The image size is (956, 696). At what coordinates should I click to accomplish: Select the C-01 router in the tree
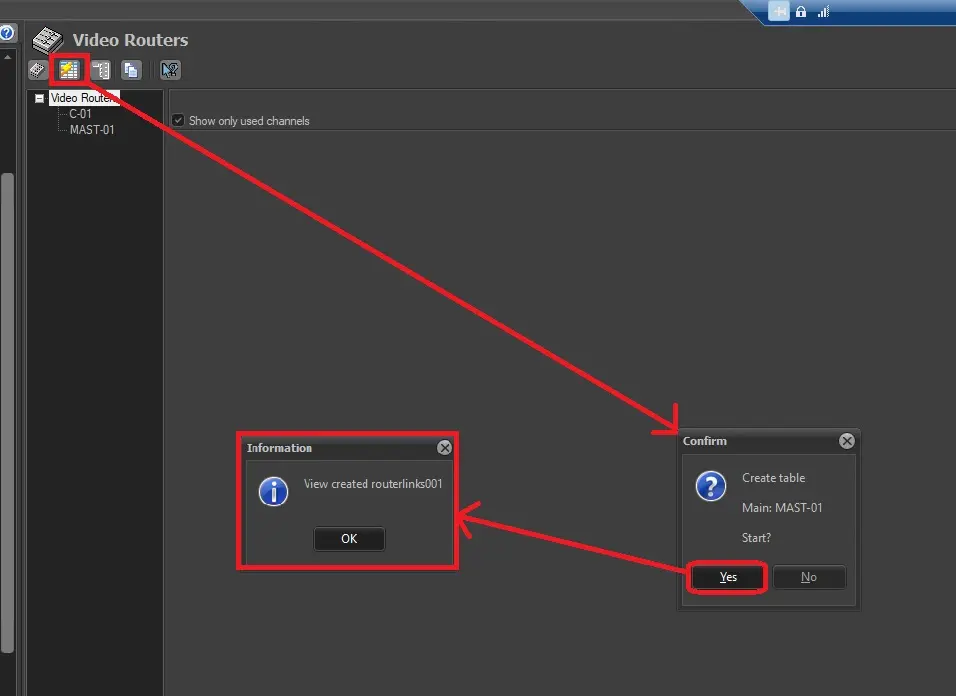tap(80, 114)
